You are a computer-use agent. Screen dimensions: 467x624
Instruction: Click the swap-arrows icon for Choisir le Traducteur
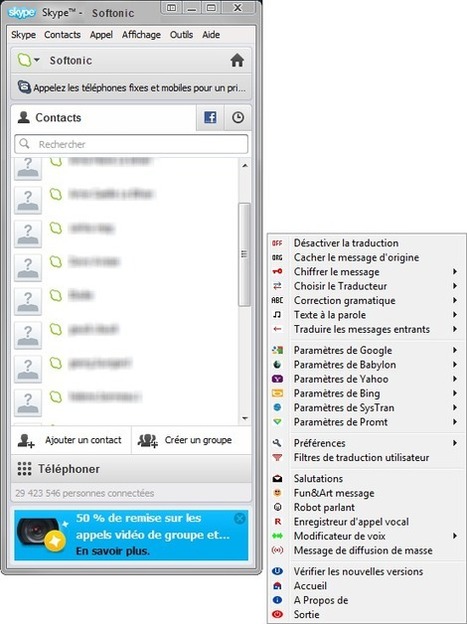click(277, 286)
